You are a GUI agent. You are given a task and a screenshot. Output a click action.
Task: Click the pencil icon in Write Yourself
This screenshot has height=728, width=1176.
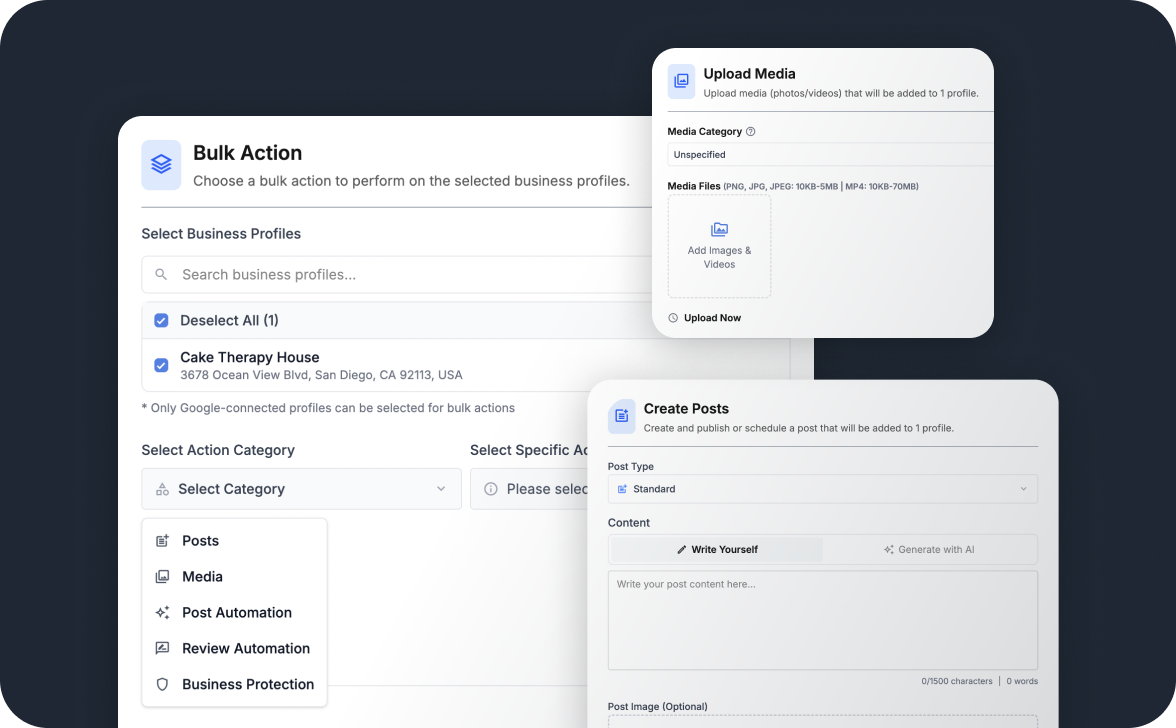coord(682,550)
